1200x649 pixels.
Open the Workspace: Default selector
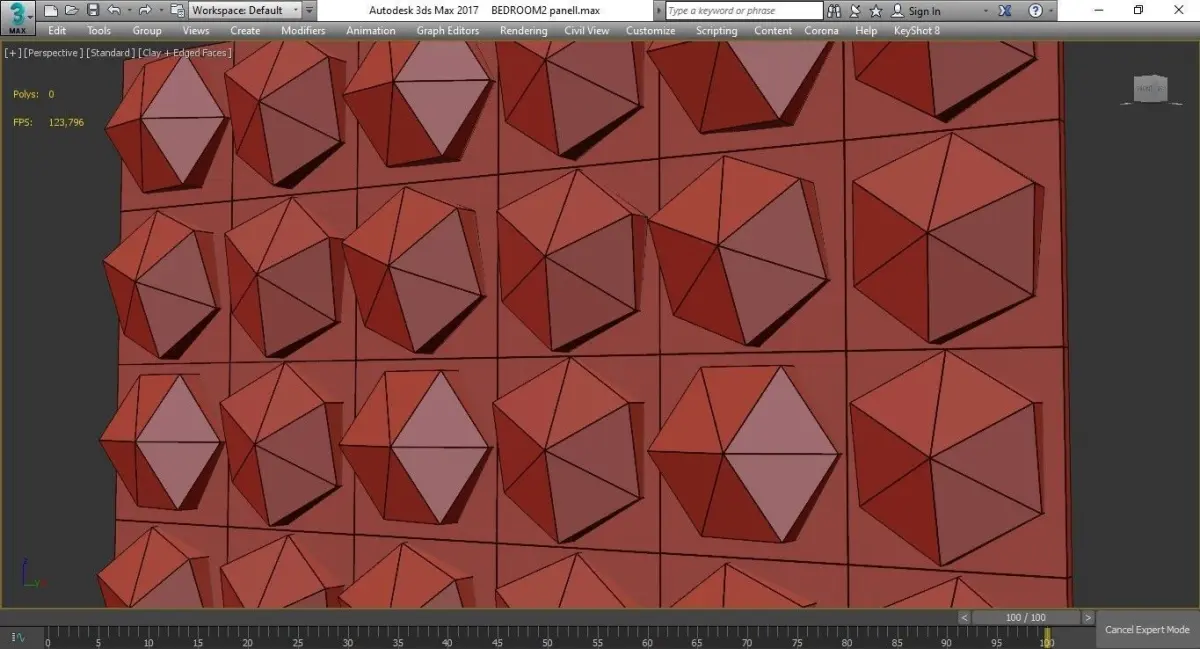tap(245, 11)
